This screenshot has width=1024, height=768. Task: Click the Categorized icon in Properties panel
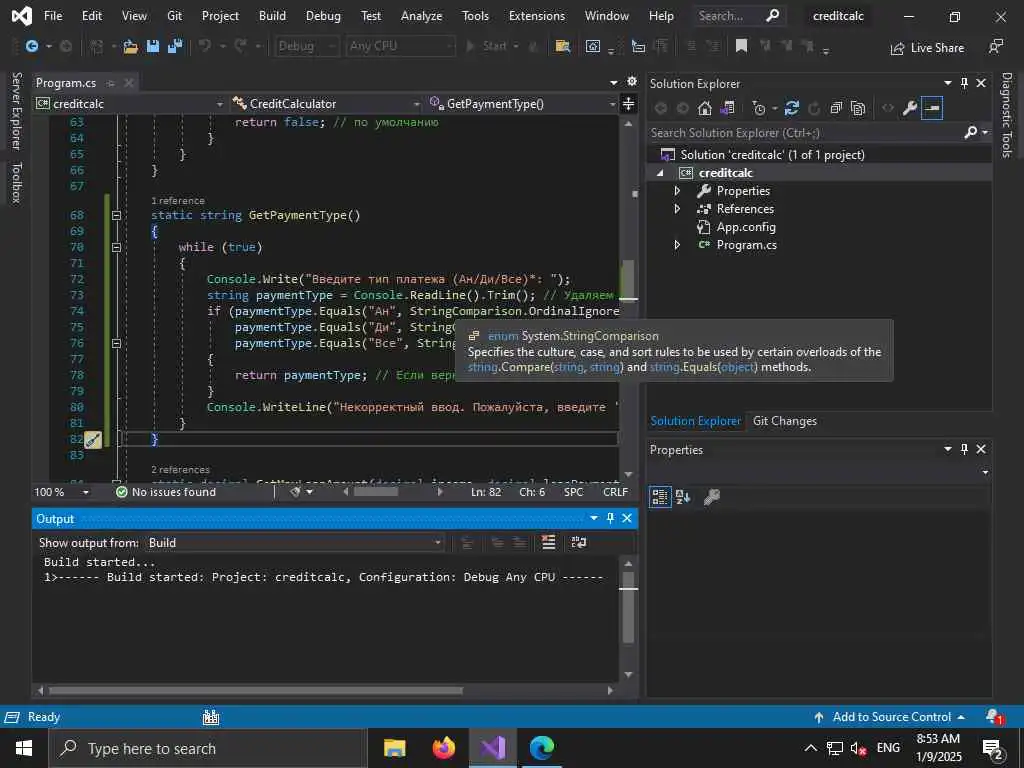660,497
